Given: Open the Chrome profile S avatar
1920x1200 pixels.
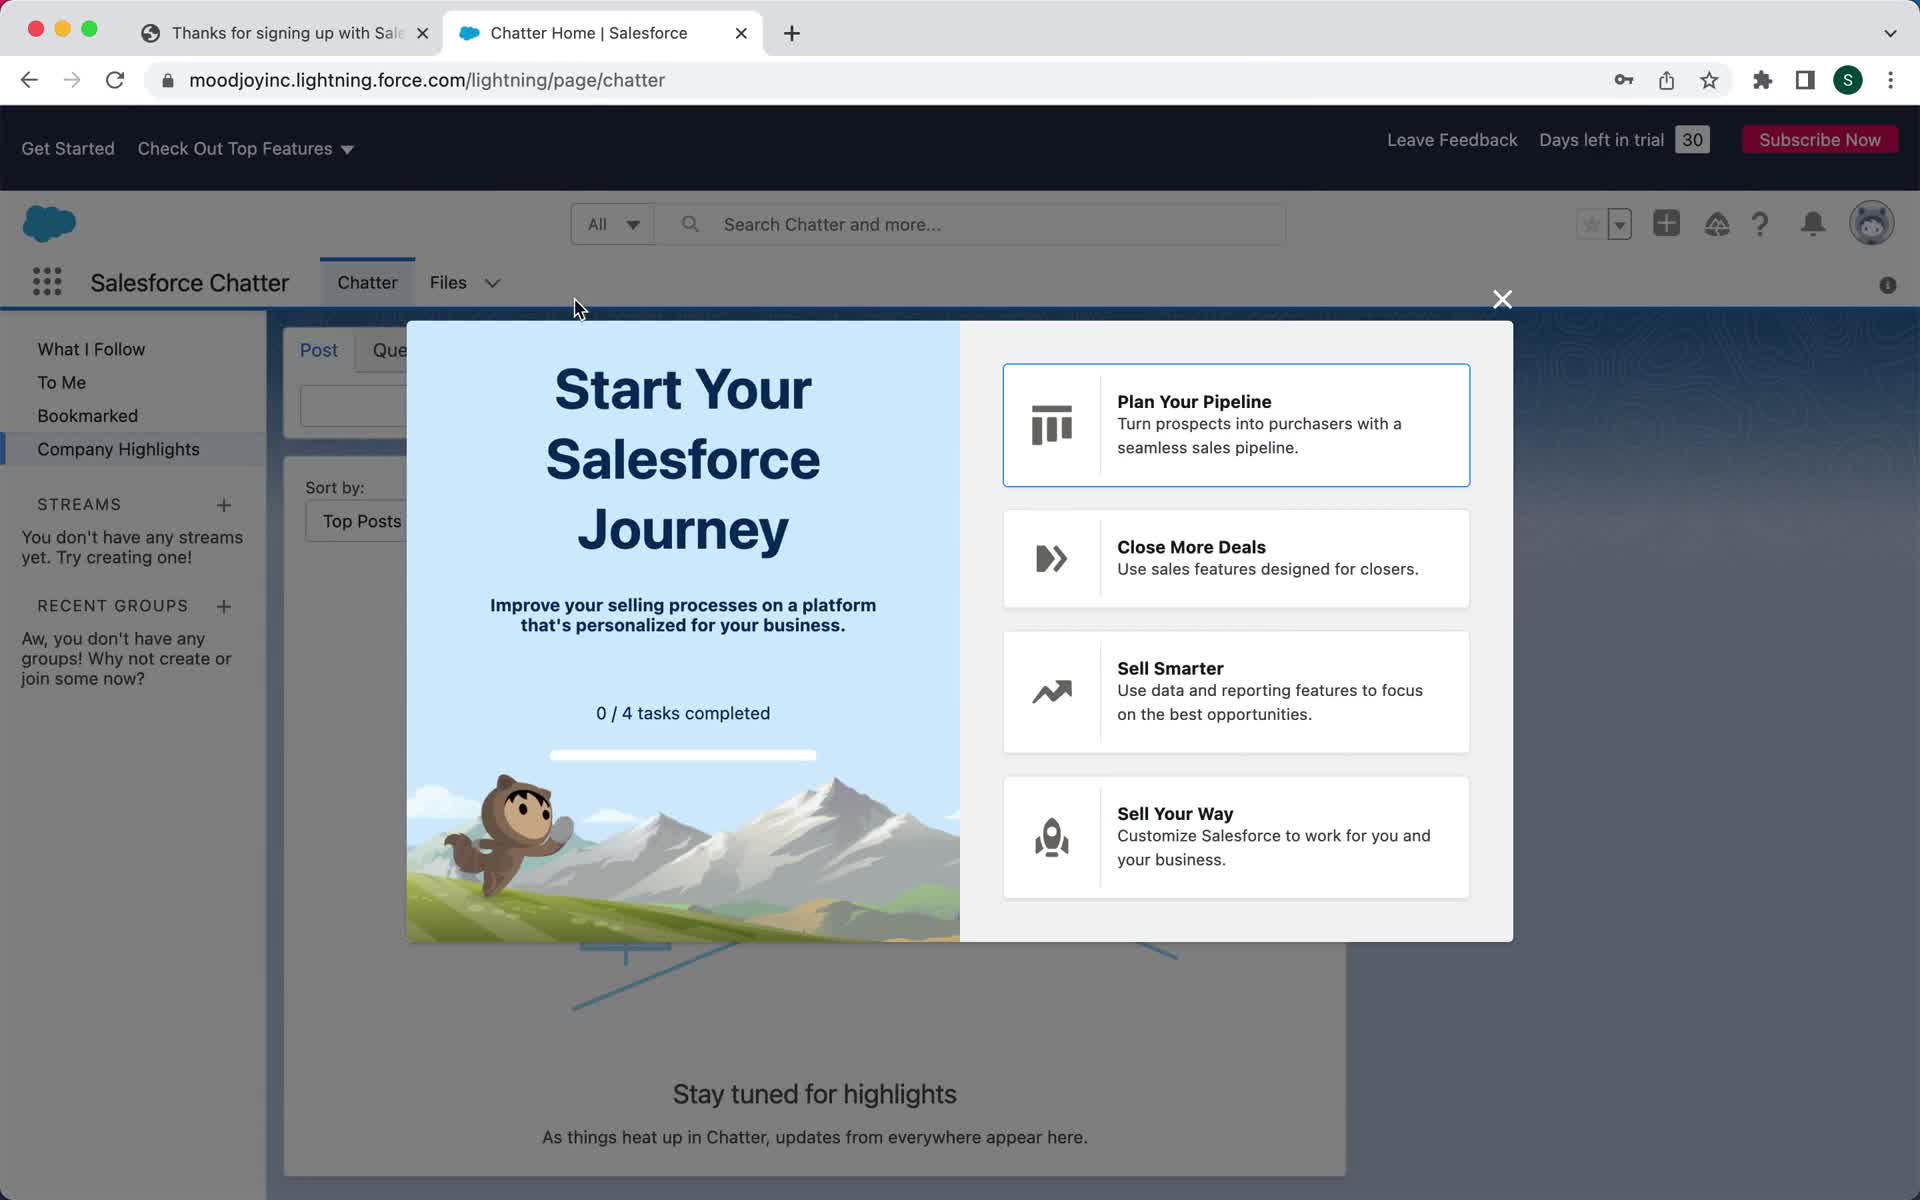Looking at the screenshot, I should (x=1848, y=80).
